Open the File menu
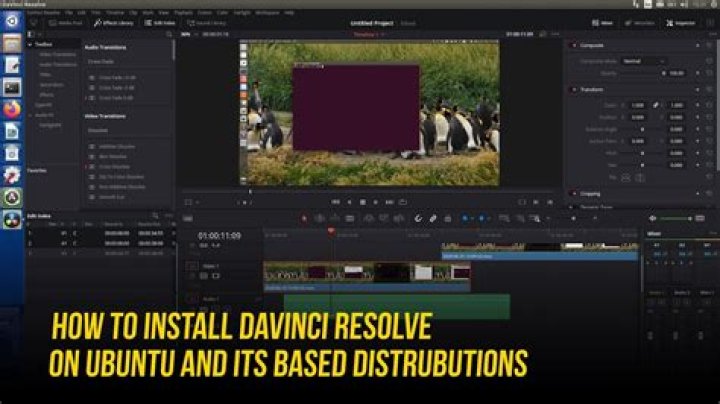The width and height of the screenshot is (720, 404). [69, 13]
